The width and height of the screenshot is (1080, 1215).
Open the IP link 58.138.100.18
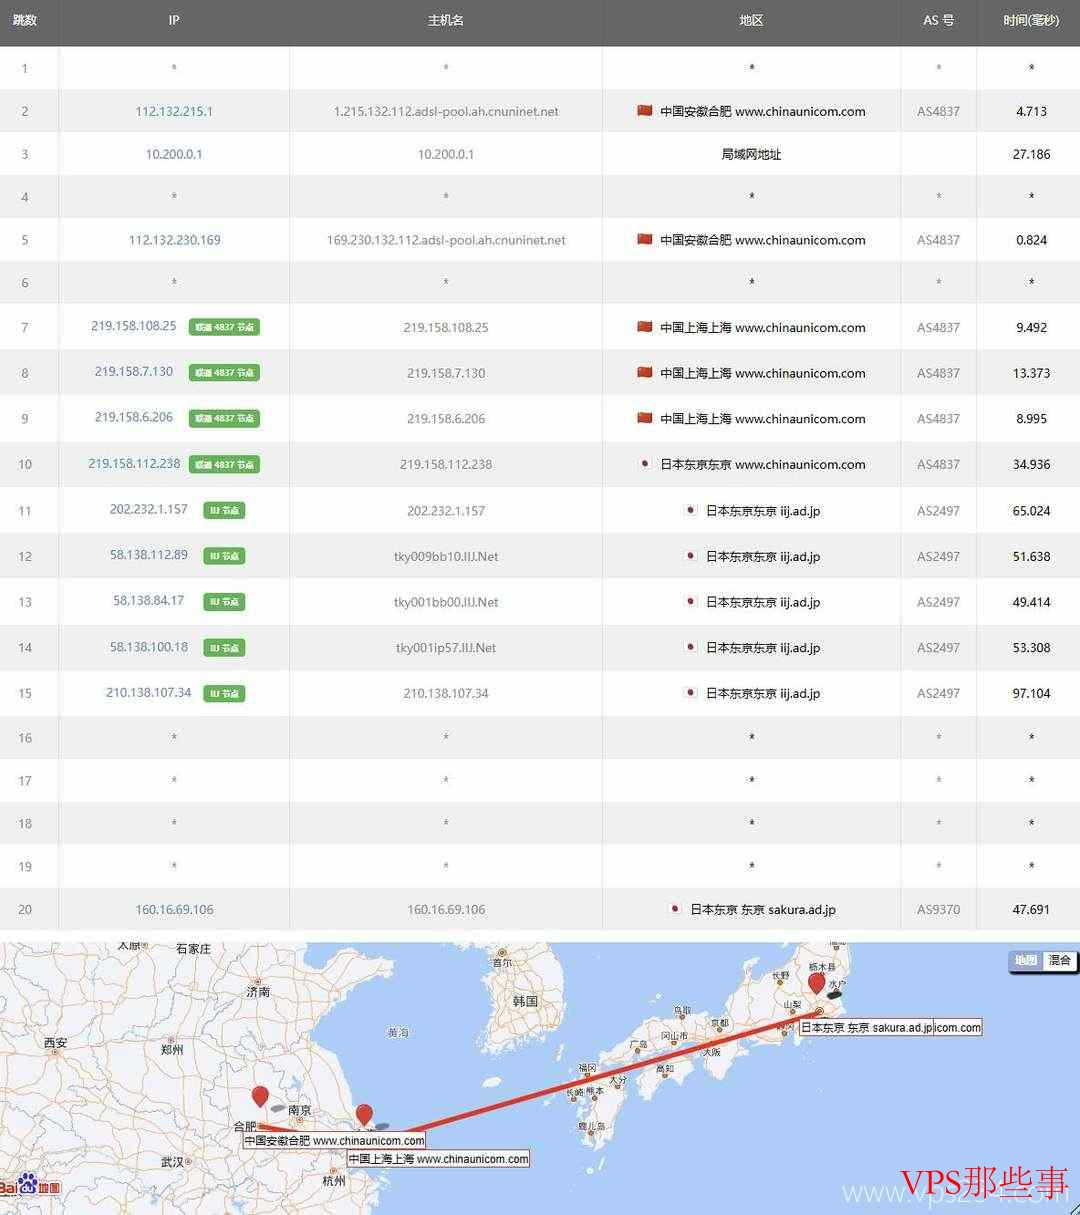(149, 646)
